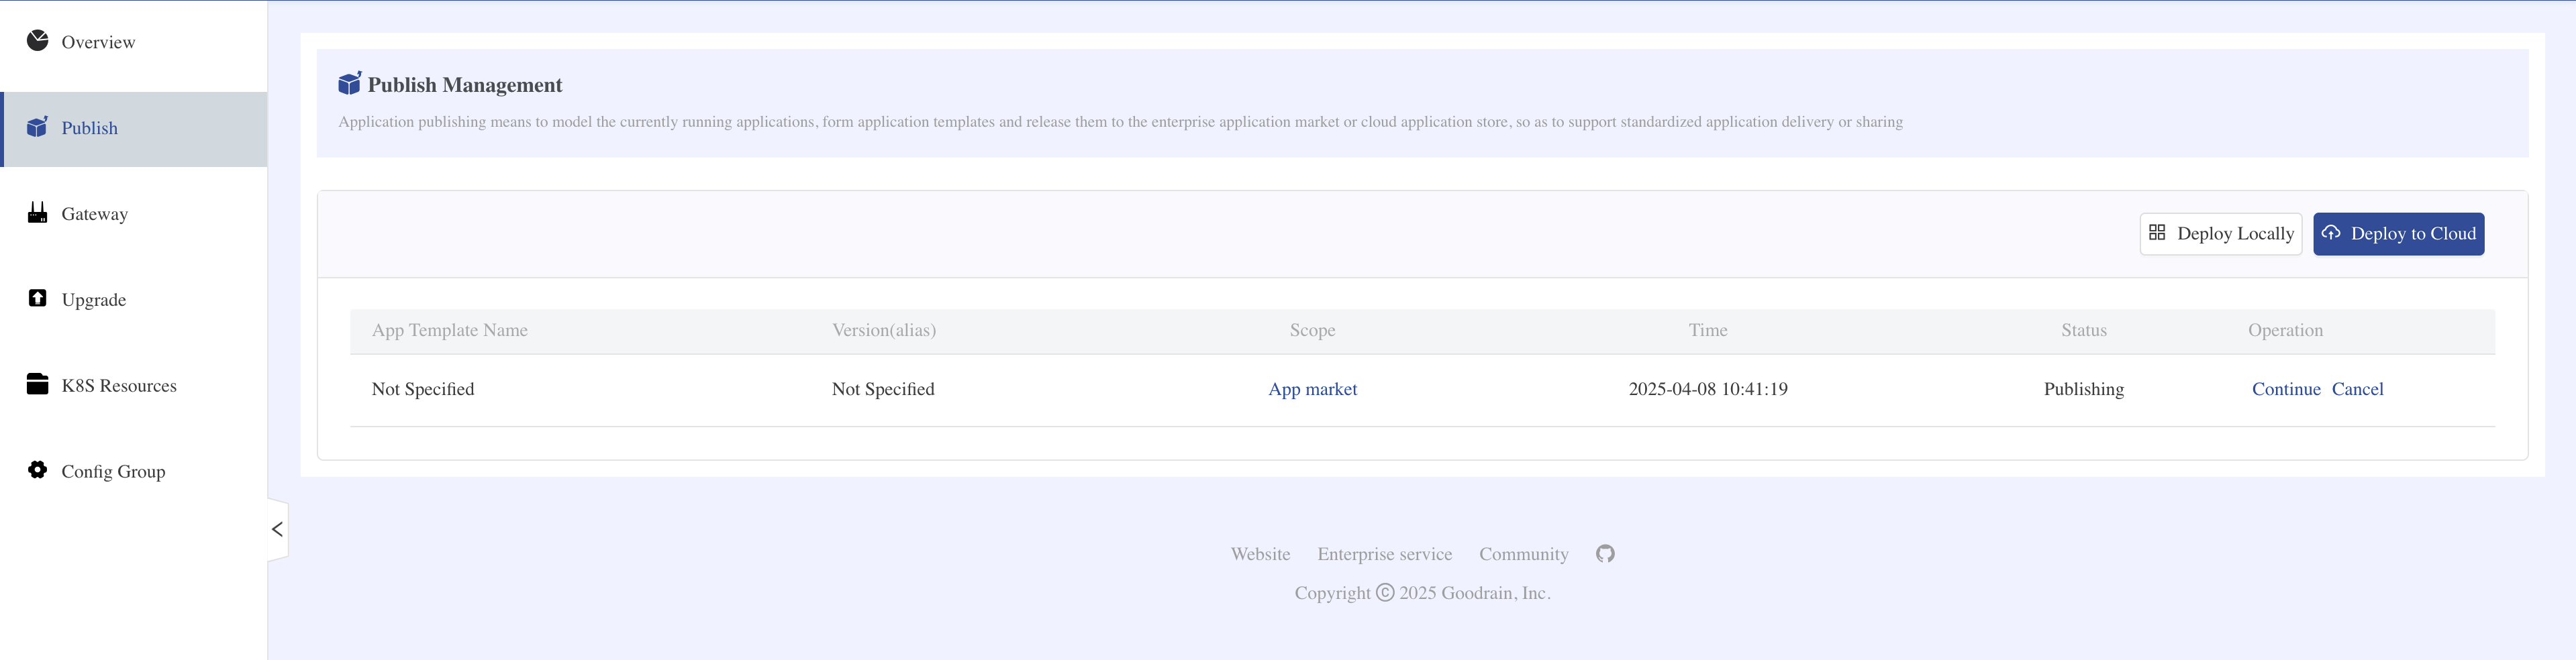Continue the publishing record
Viewport: 2576px width, 660px height.
click(2286, 389)
